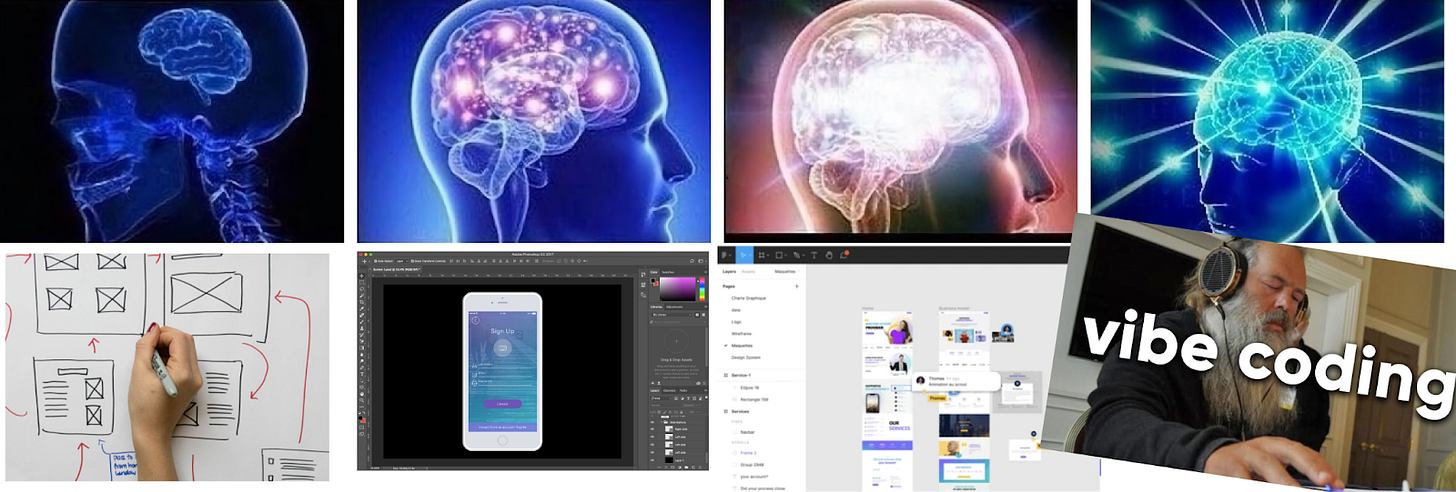Open the Comment tool with notification dot

[x=844, y=254]
